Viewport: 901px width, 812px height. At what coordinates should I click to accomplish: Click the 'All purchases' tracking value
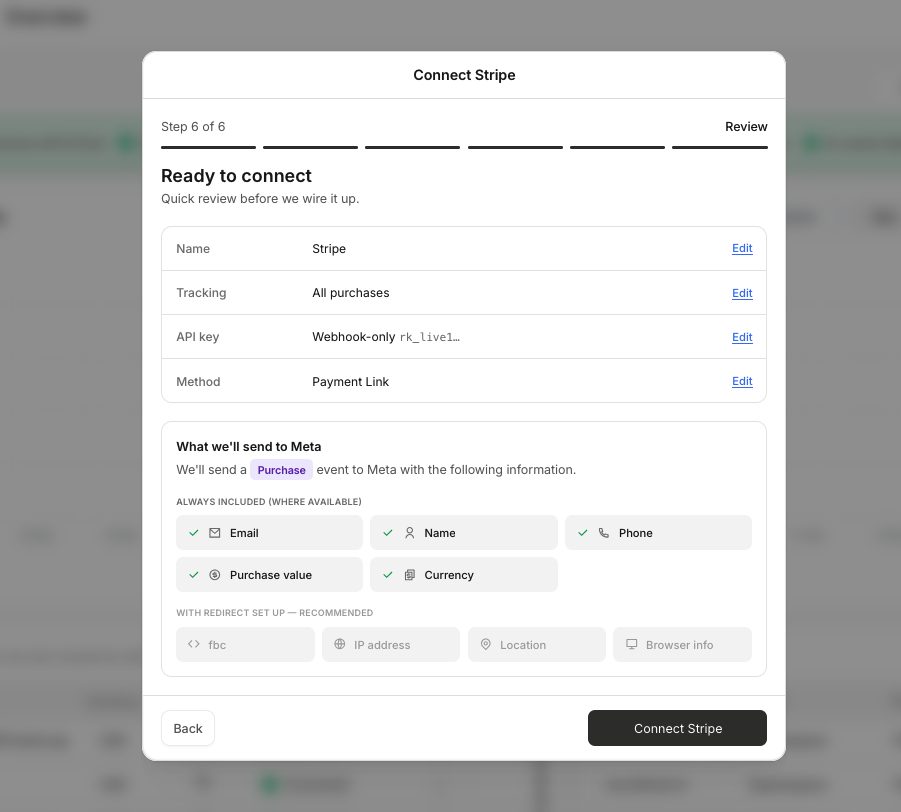pos(351,293)
